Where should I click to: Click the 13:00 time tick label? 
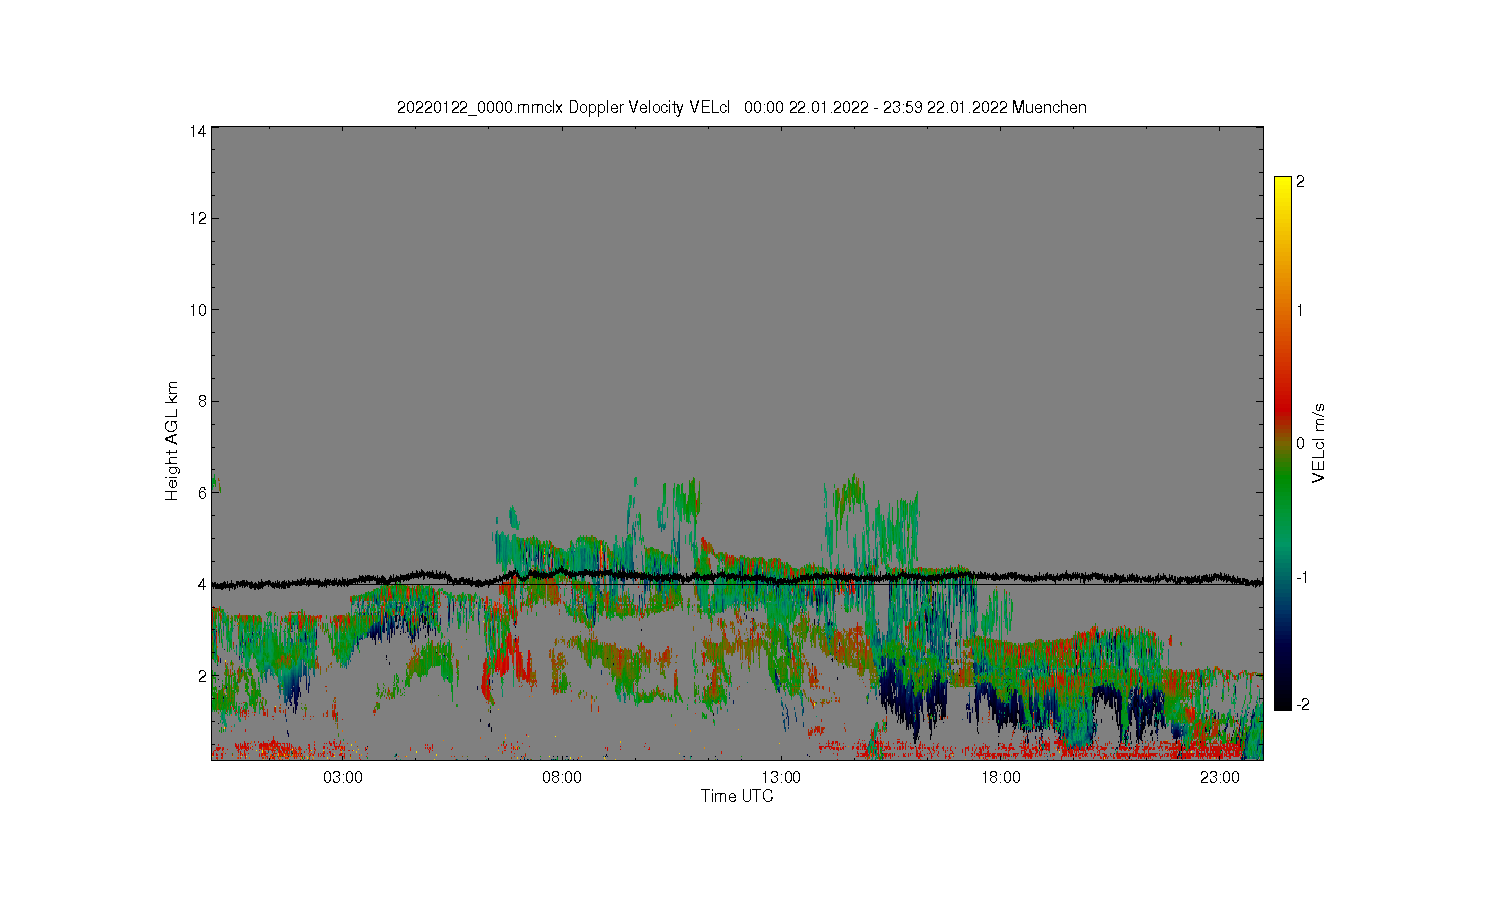pyautogui.click(x=781, y=778)
